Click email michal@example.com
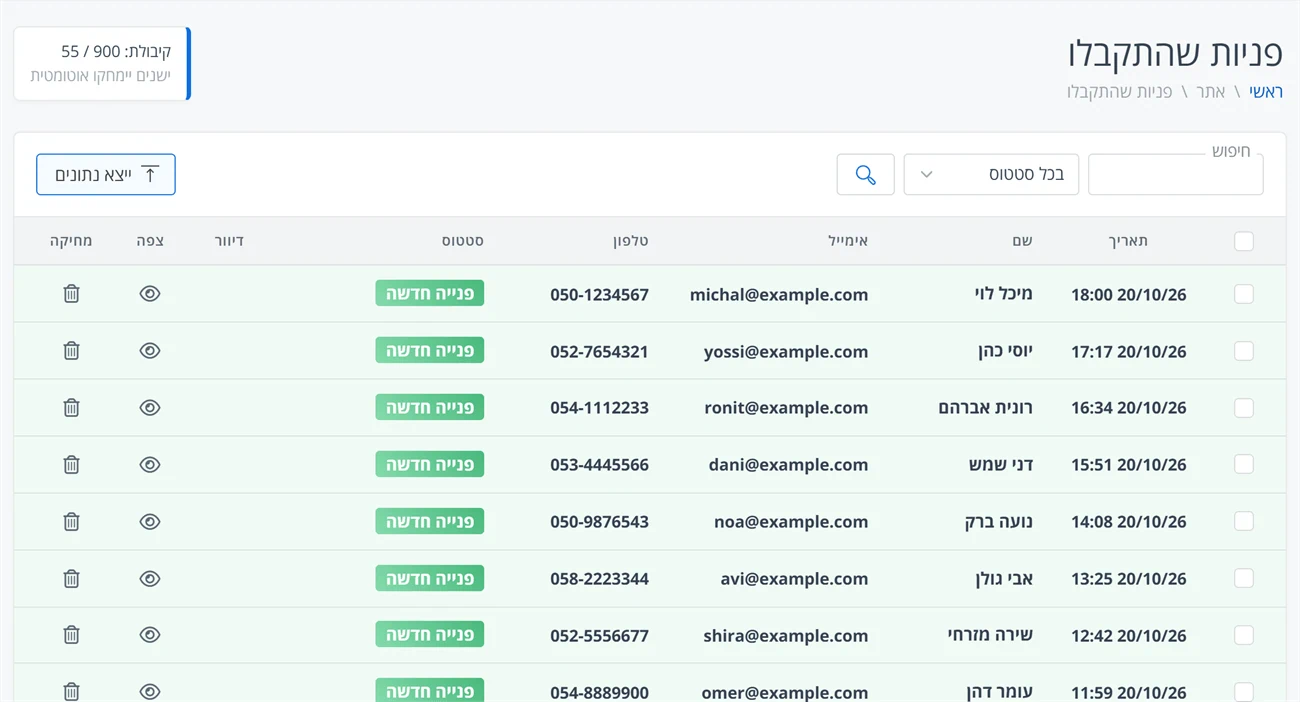Image resolution: width=1300 pixels, height=702 pixels. 779,295
